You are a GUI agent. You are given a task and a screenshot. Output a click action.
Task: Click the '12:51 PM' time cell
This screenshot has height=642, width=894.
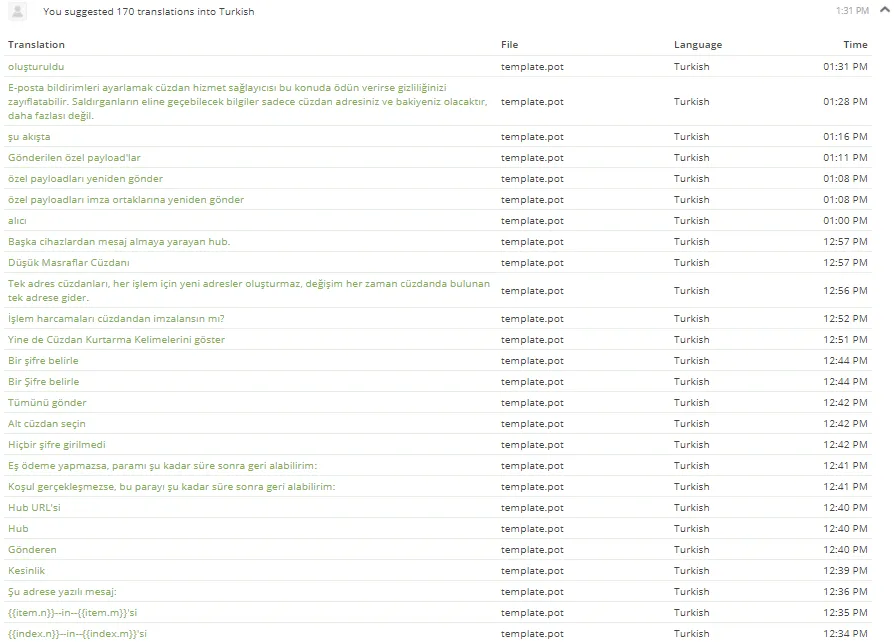tap(846, 340)
